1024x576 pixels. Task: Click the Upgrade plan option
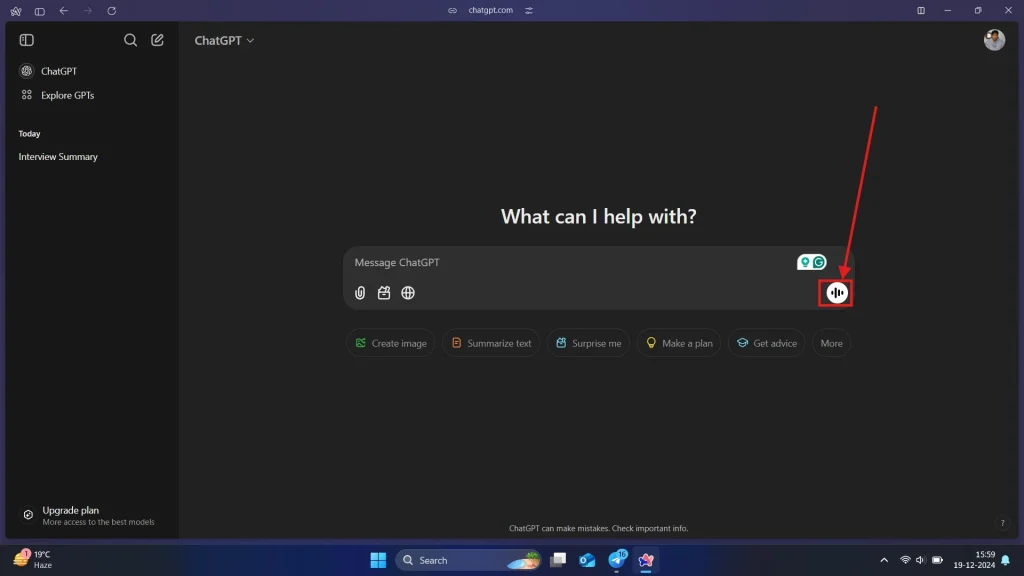pyautogui.click(x=91, y=515)
